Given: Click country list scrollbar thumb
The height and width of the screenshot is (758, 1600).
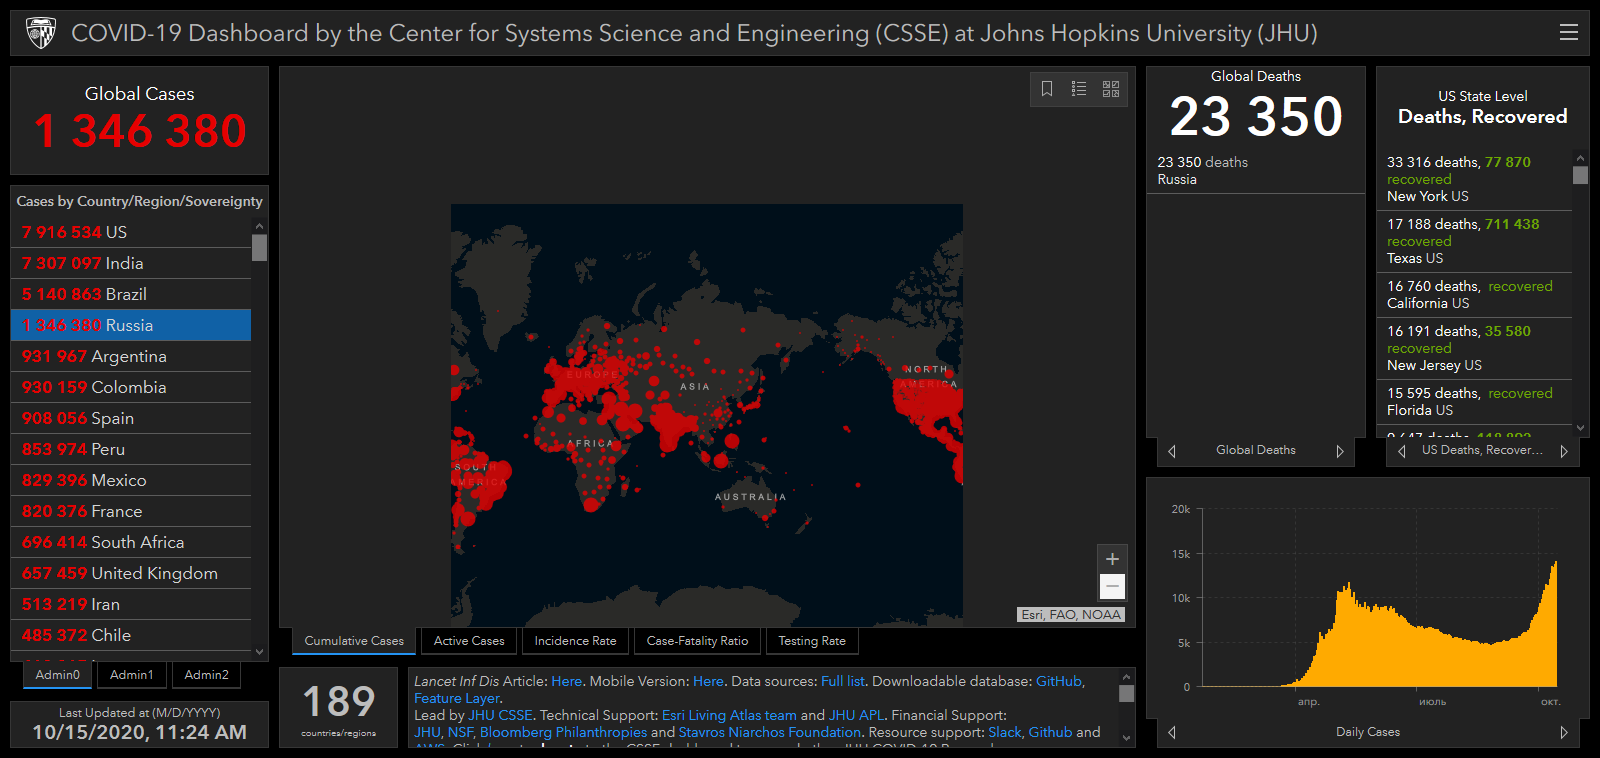Looking at the screenshot, I should click(260, 247).
